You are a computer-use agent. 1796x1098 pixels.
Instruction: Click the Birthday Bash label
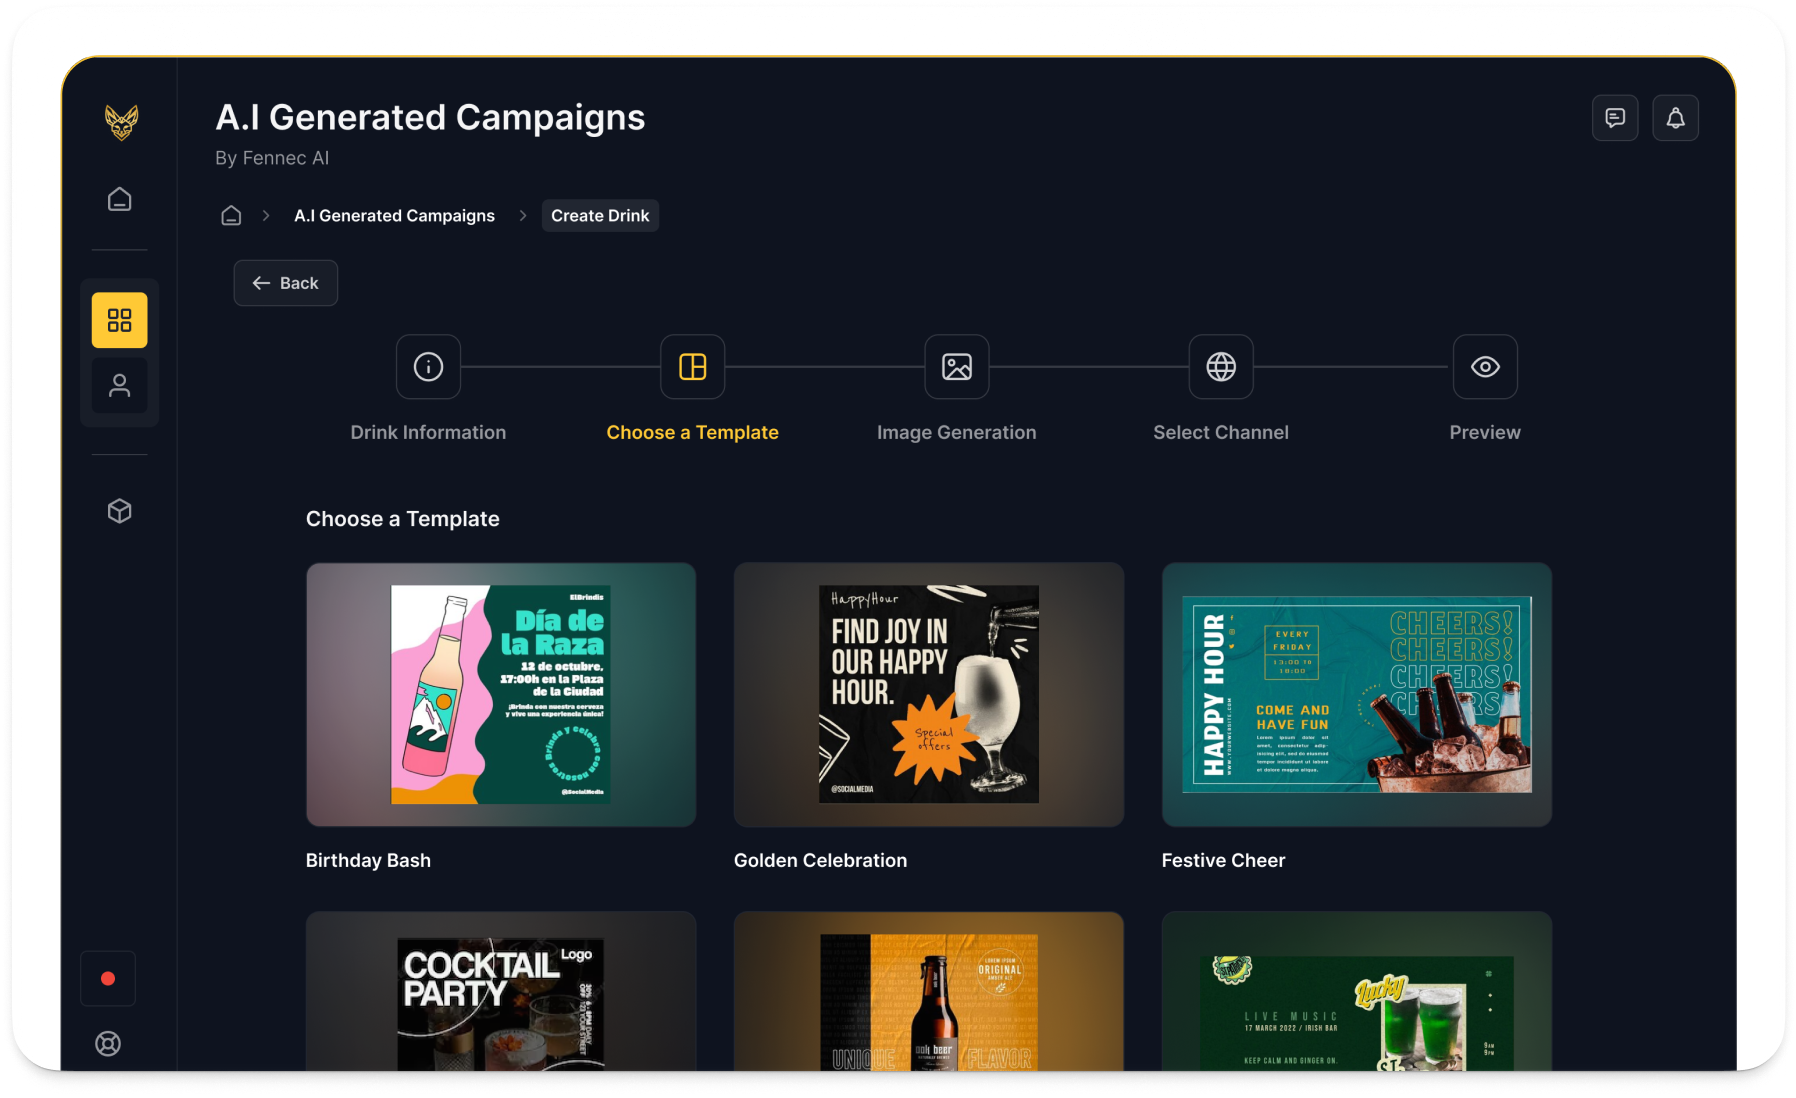click(x=368, y=860)
